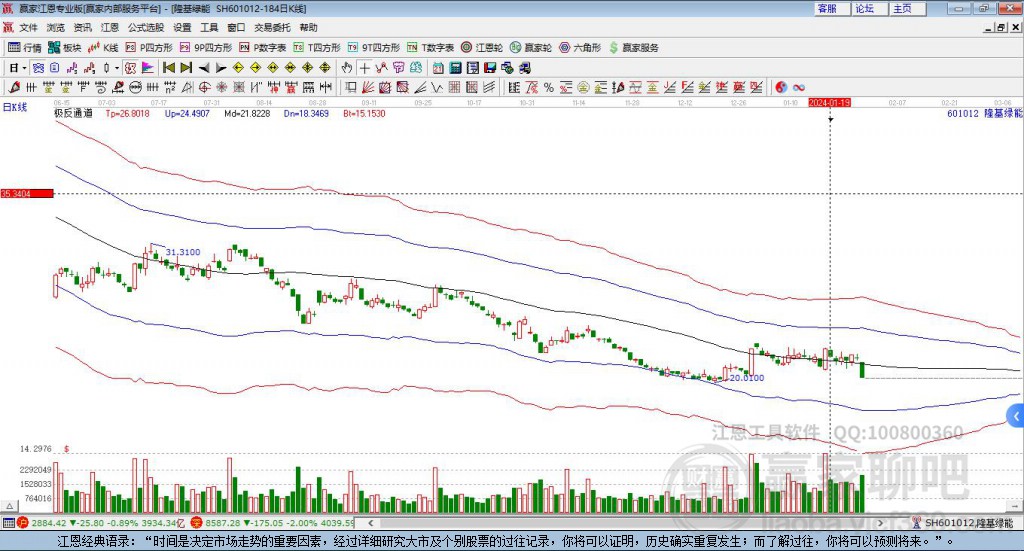Click the save floppy disk icon
The height and width of the screenshot is (551, 1024).
490,68
